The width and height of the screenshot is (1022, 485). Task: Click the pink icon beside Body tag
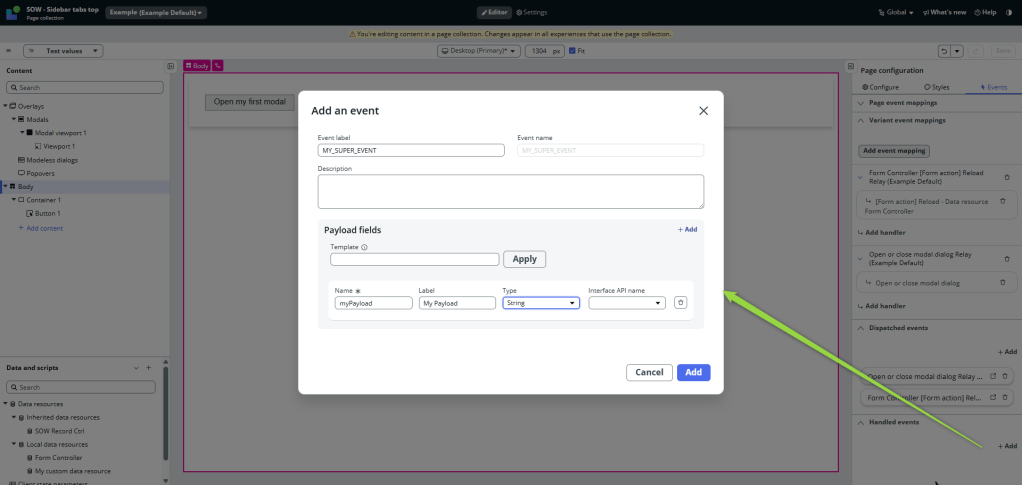pyautogui.click(x=218, y=66)
